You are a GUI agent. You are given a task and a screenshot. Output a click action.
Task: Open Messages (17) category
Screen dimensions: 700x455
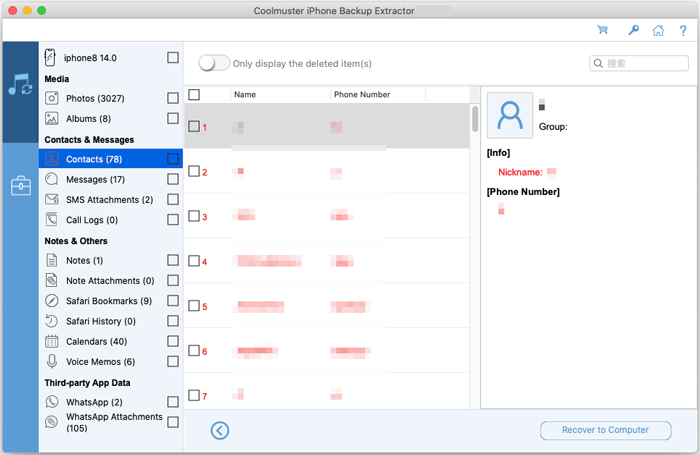[x=111, y=179]
